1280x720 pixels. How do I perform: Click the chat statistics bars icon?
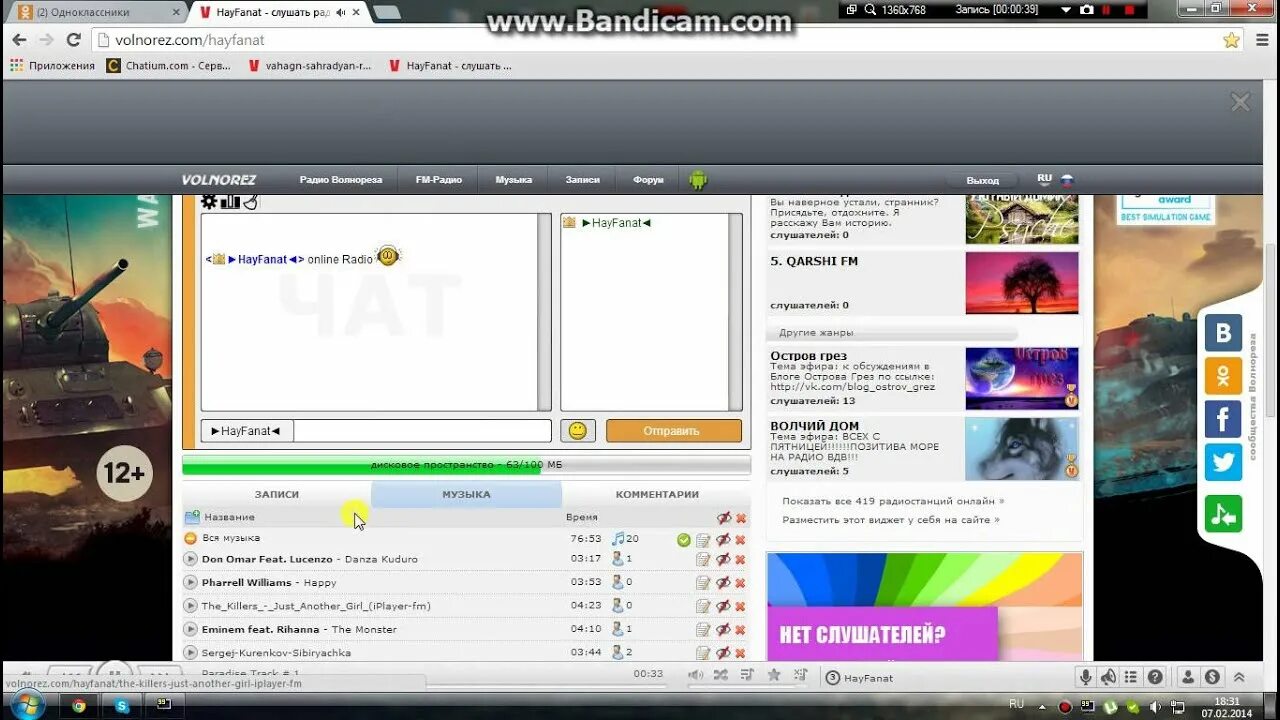click(x=230, y=201)
